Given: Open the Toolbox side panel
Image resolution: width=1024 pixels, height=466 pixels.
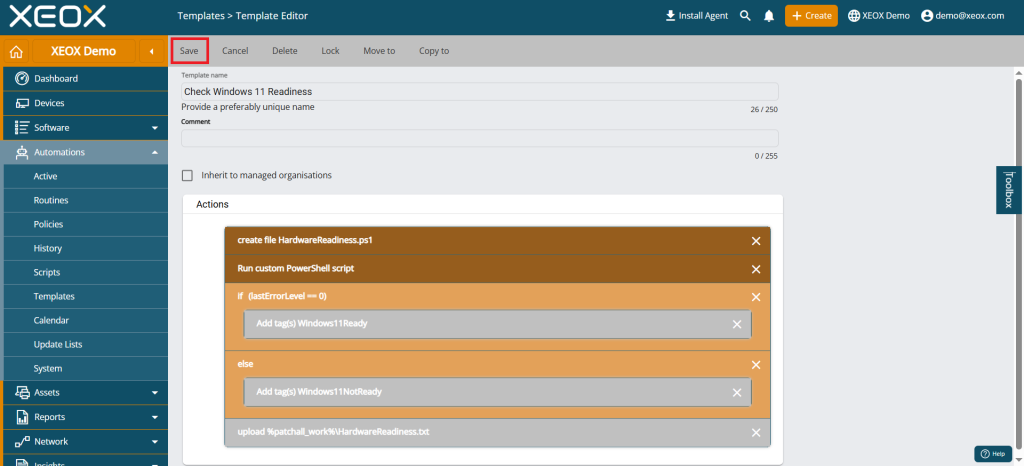Looking at the screenshot, I should pyautogui.click(x=1009, y=189).
